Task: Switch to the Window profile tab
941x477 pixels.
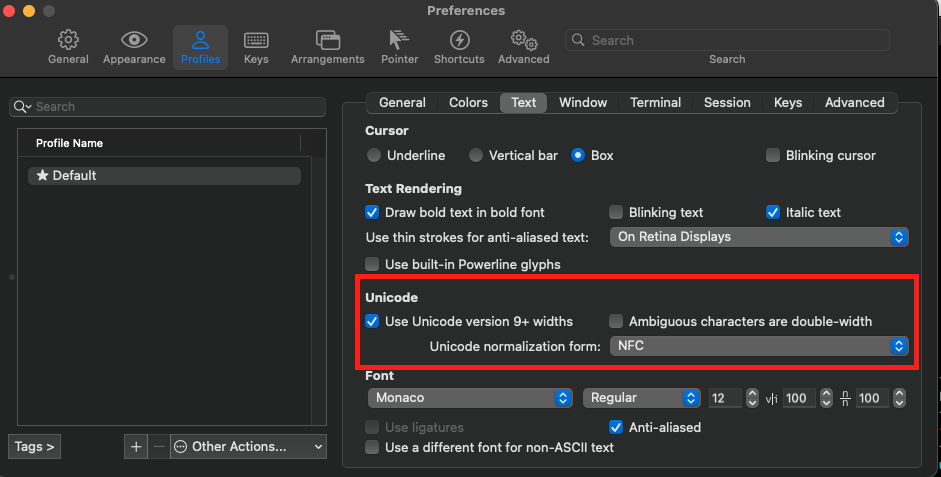Action: (583, 103)
